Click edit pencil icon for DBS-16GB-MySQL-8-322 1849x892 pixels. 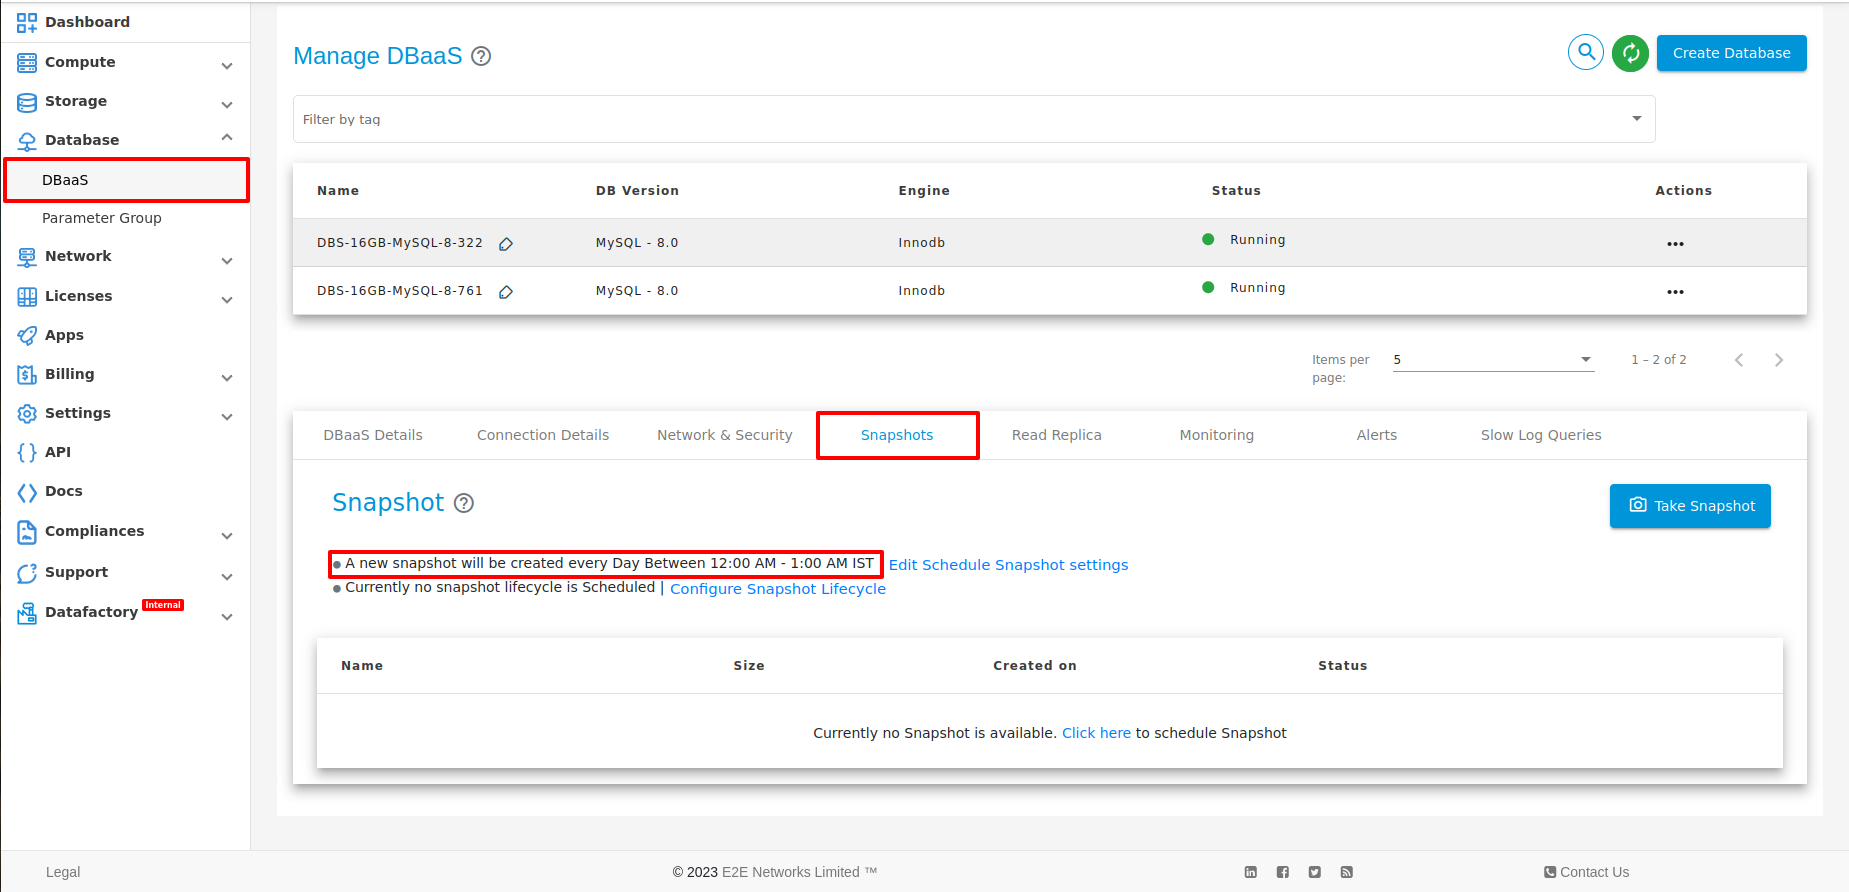click(x=506, y=244)
